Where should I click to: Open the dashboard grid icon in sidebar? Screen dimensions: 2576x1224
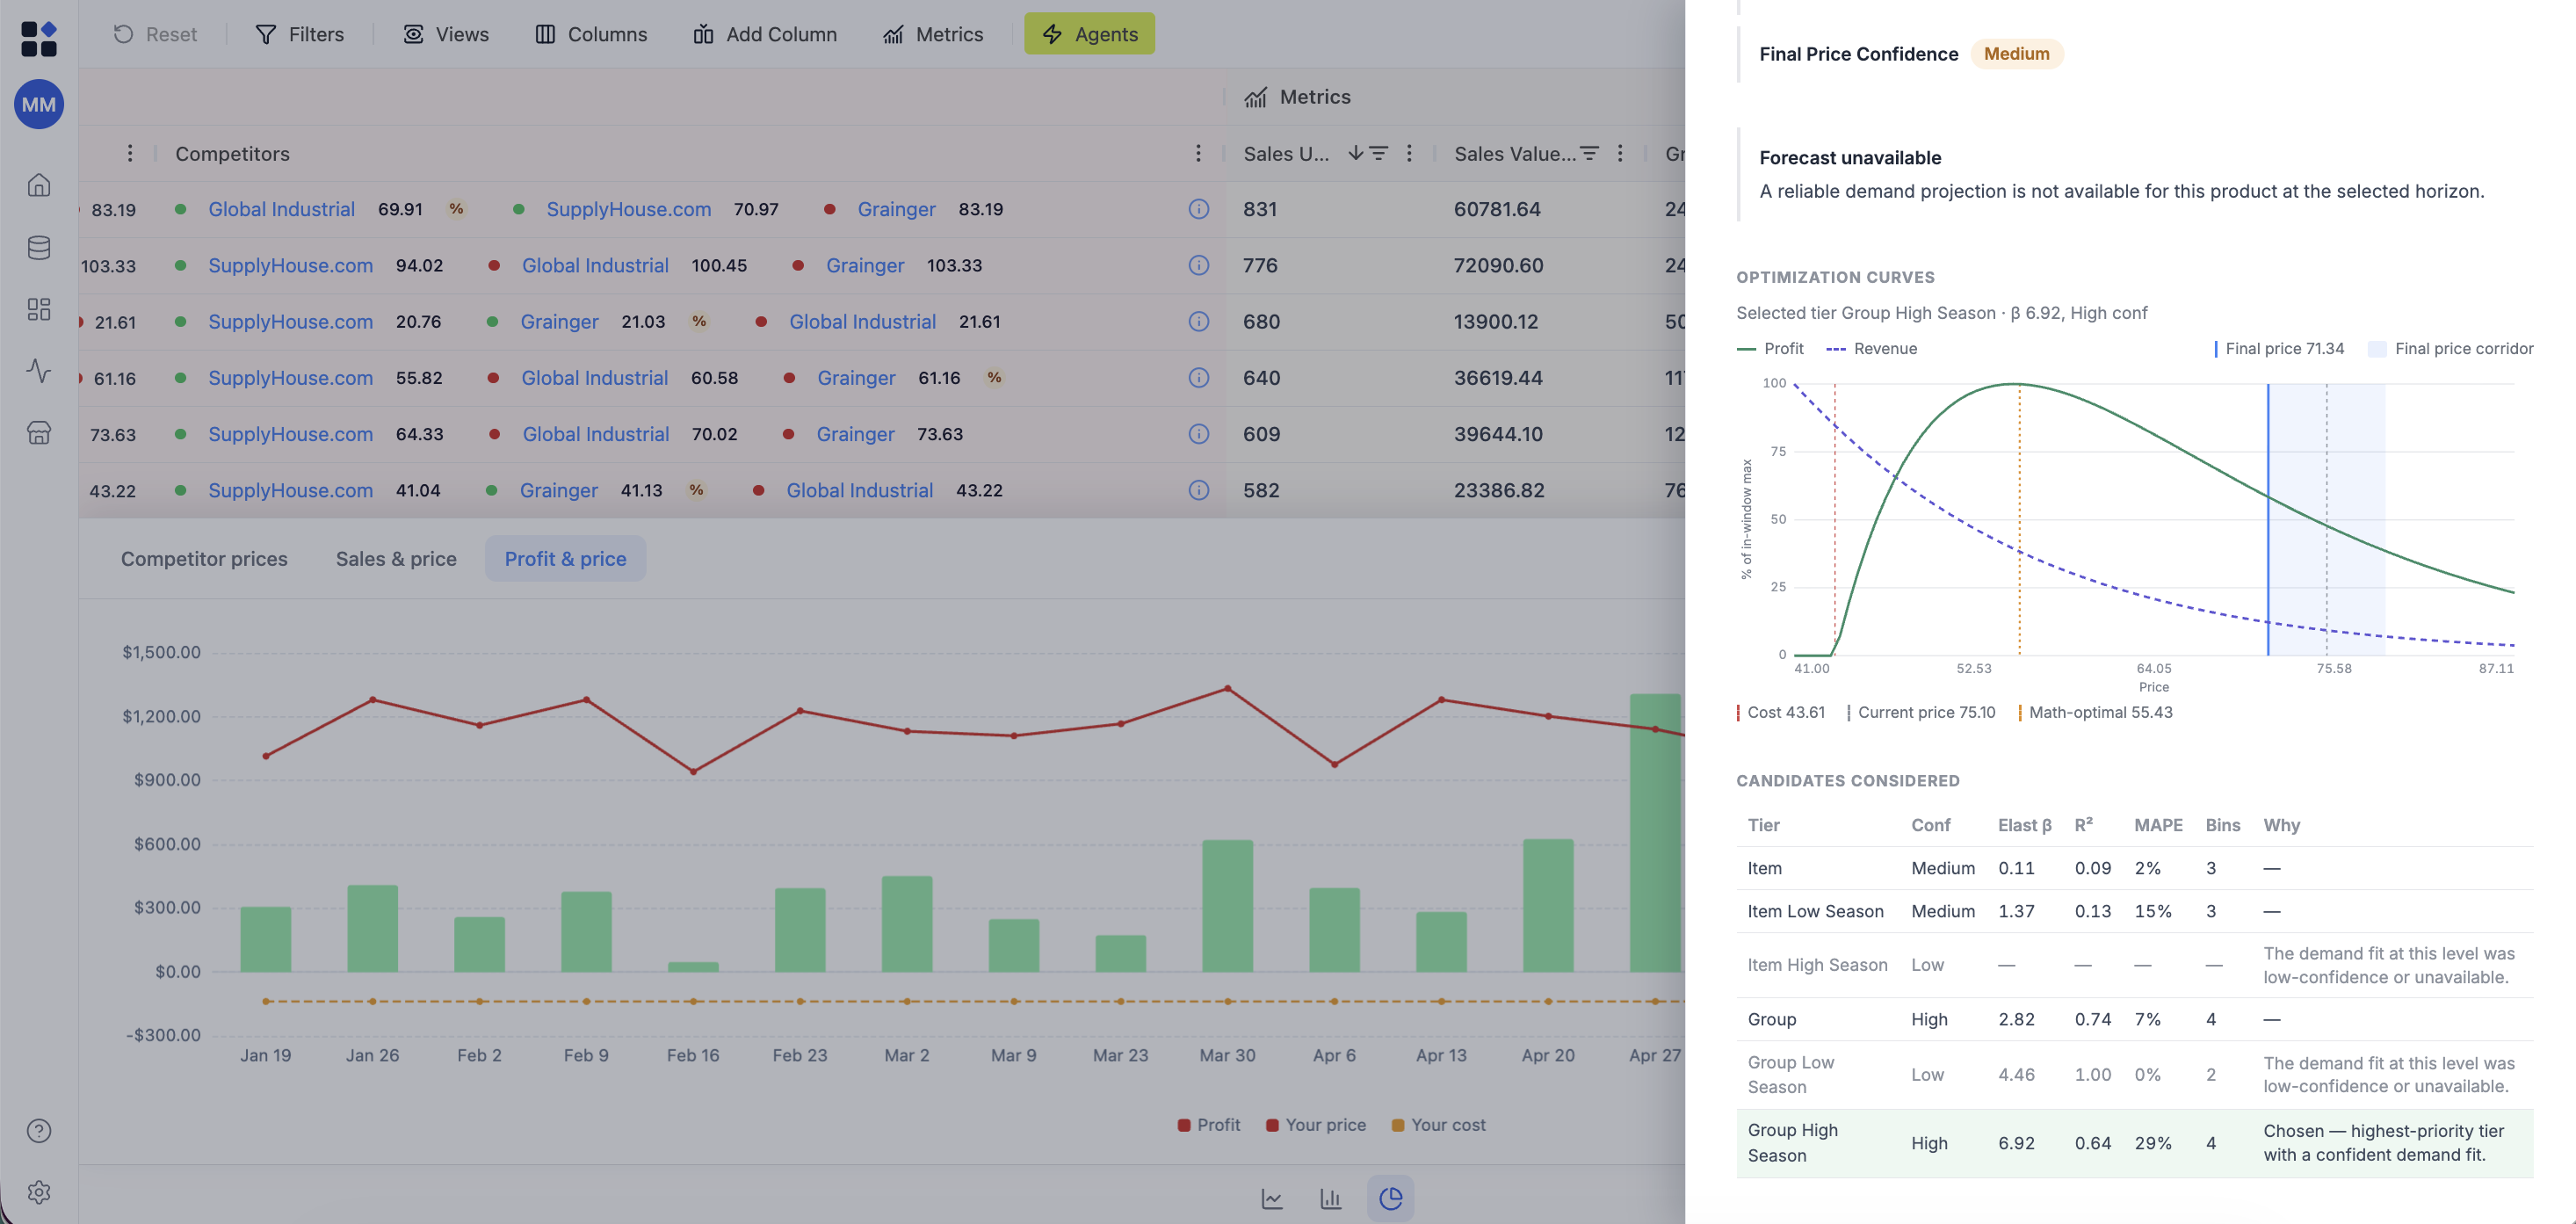click(x=39, y=309)
